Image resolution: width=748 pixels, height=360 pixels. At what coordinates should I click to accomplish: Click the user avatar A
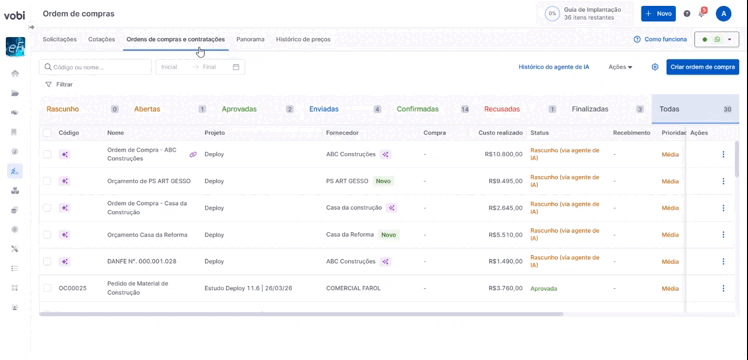pos(723,14)
